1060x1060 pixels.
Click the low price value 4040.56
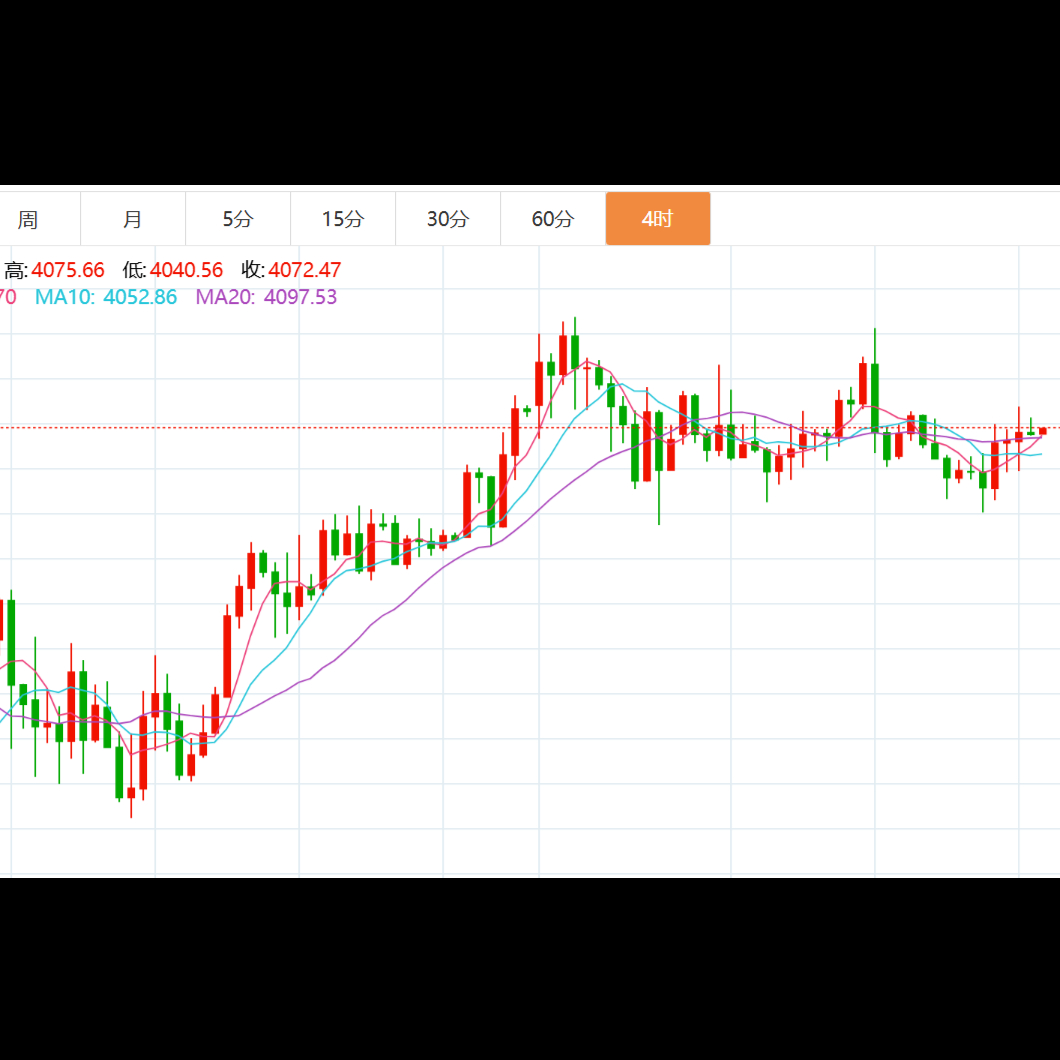point(186,270)
